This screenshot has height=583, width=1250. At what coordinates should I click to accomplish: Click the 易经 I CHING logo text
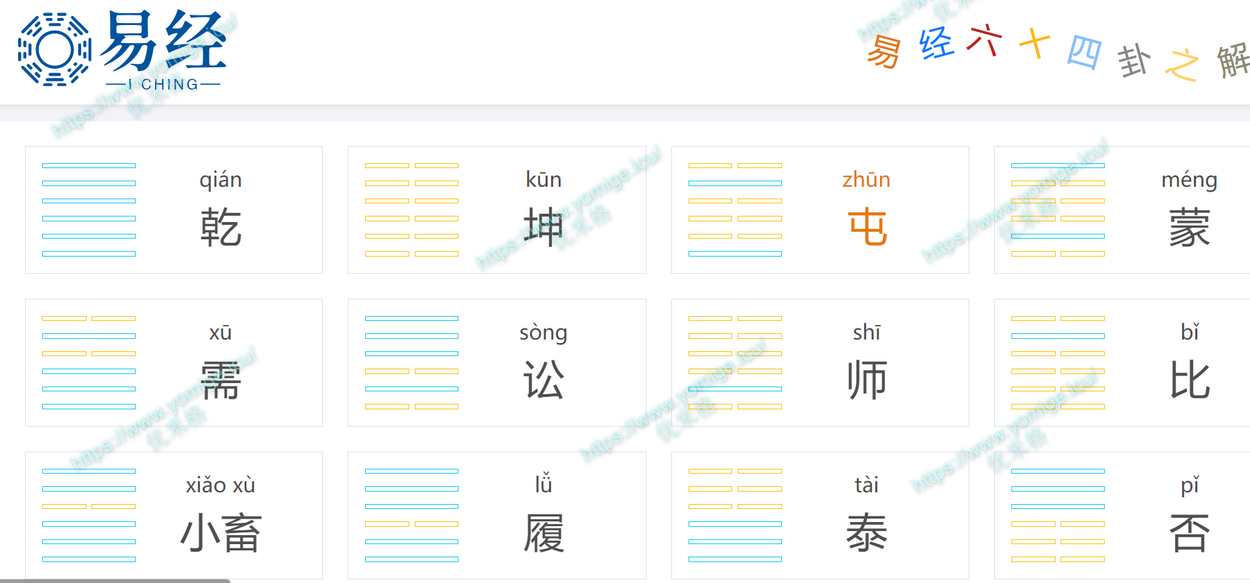pyautogui.click(x=163, y=50)
